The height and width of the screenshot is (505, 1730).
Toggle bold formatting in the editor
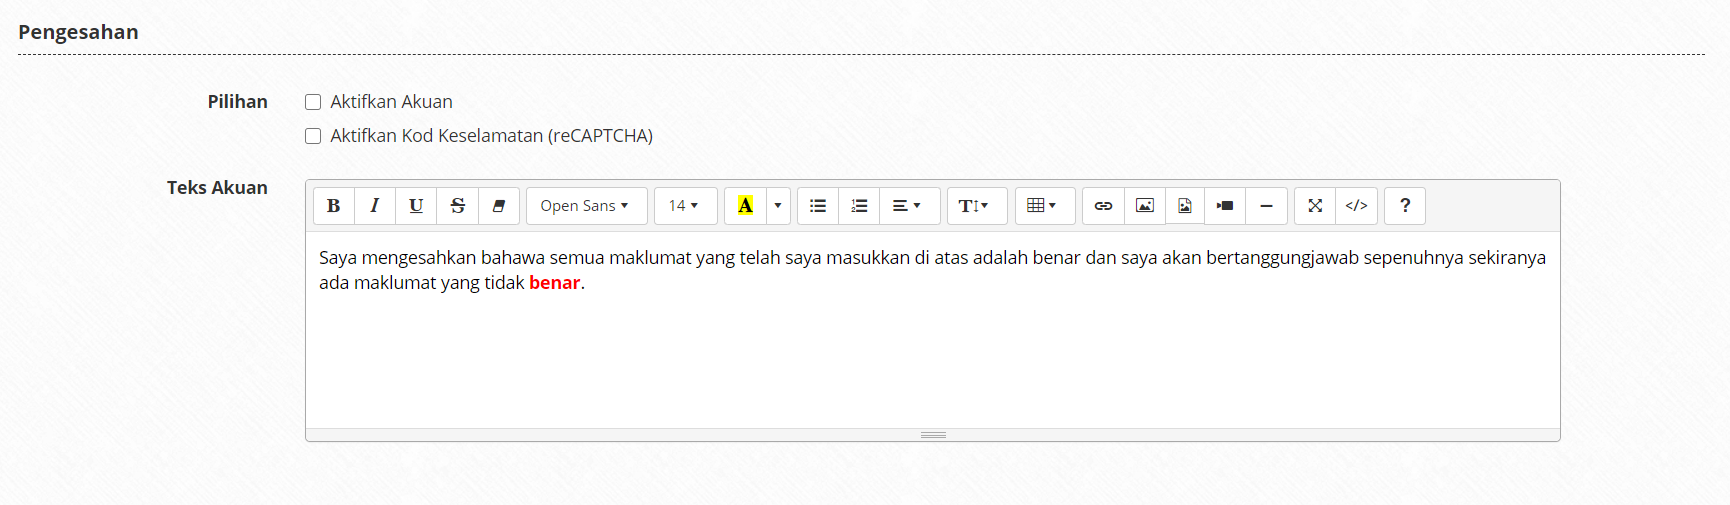[334, 206]
